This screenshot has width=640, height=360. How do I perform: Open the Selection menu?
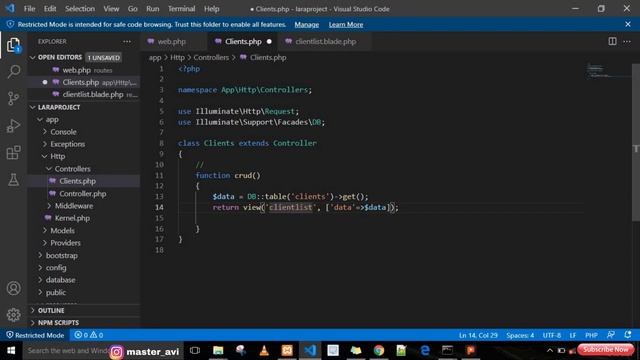tap(80, 9)
